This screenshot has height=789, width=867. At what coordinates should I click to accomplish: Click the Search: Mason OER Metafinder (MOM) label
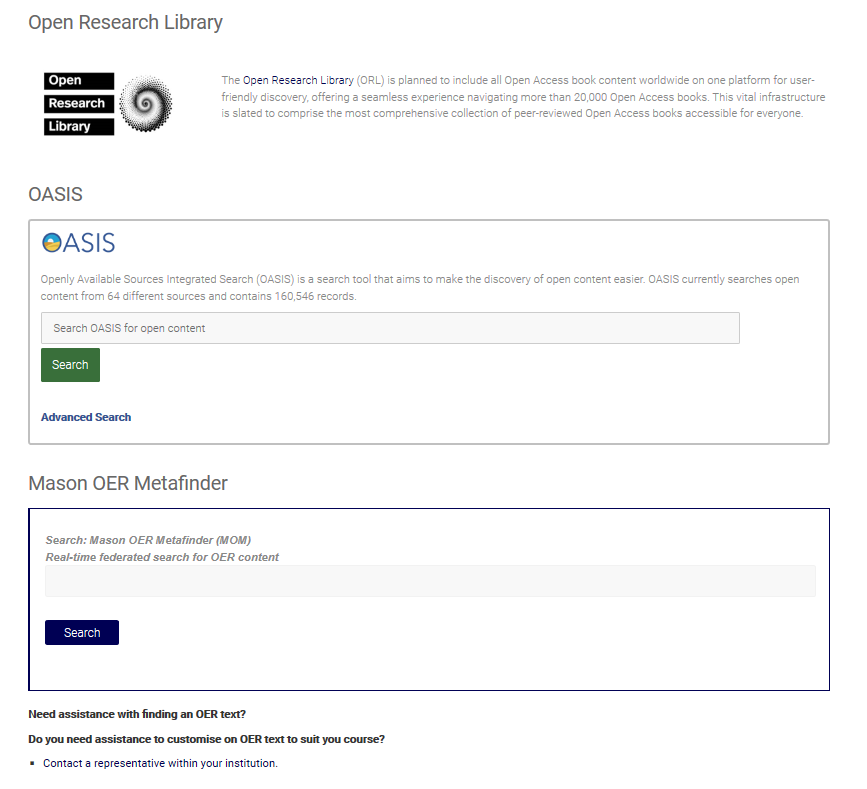point(148,540)
